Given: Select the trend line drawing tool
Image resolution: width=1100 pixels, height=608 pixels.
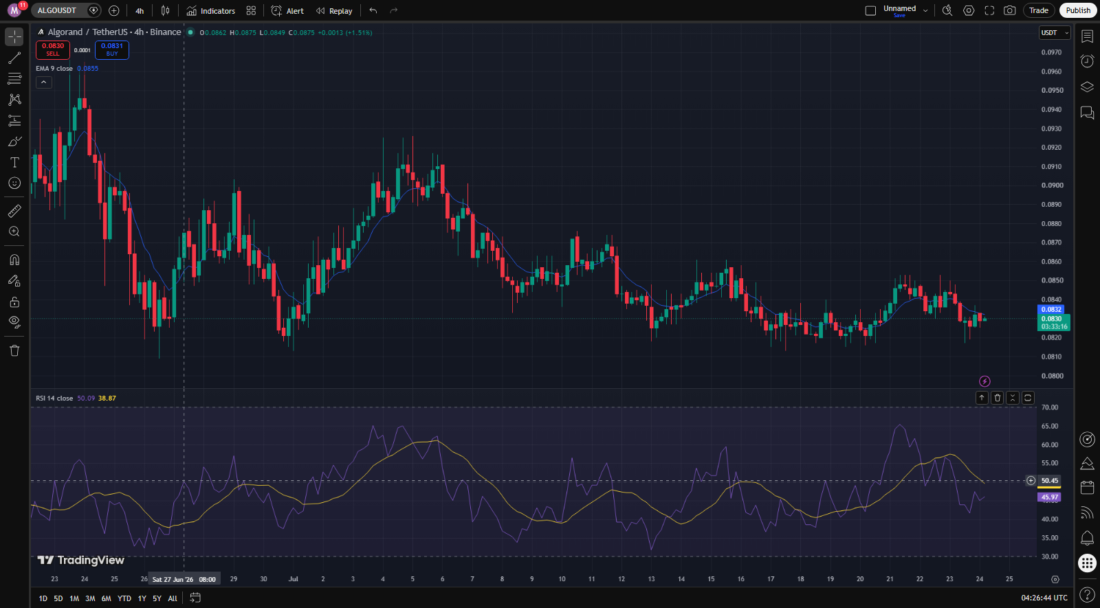Looking at the screenshot, I should (15, 58).
